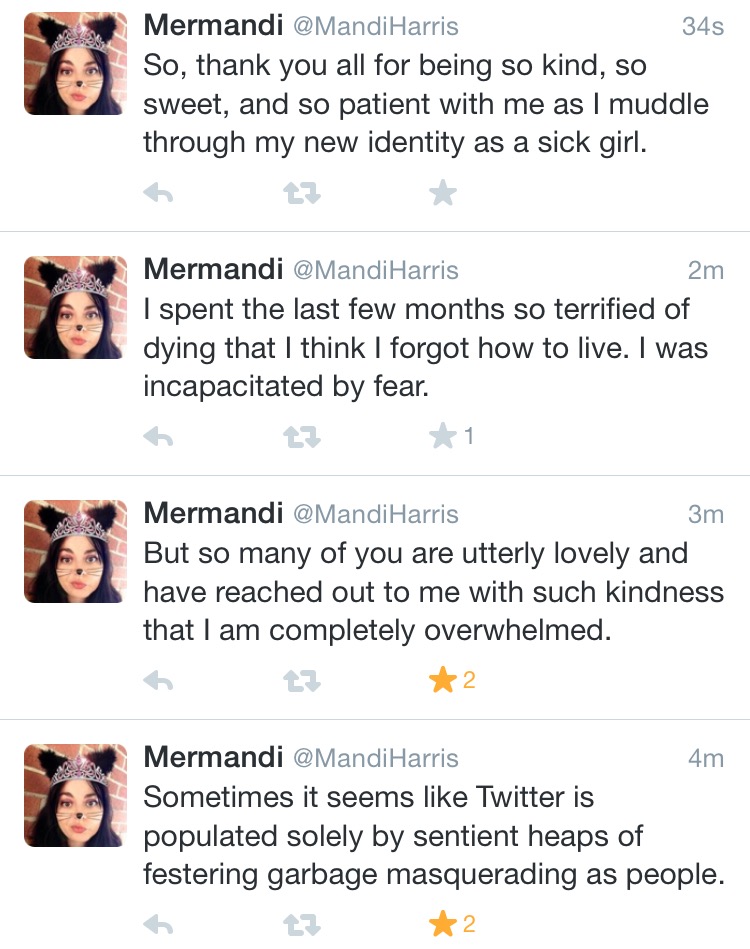Reply to the "festering garbage" tweet

[x=159, y=925]
